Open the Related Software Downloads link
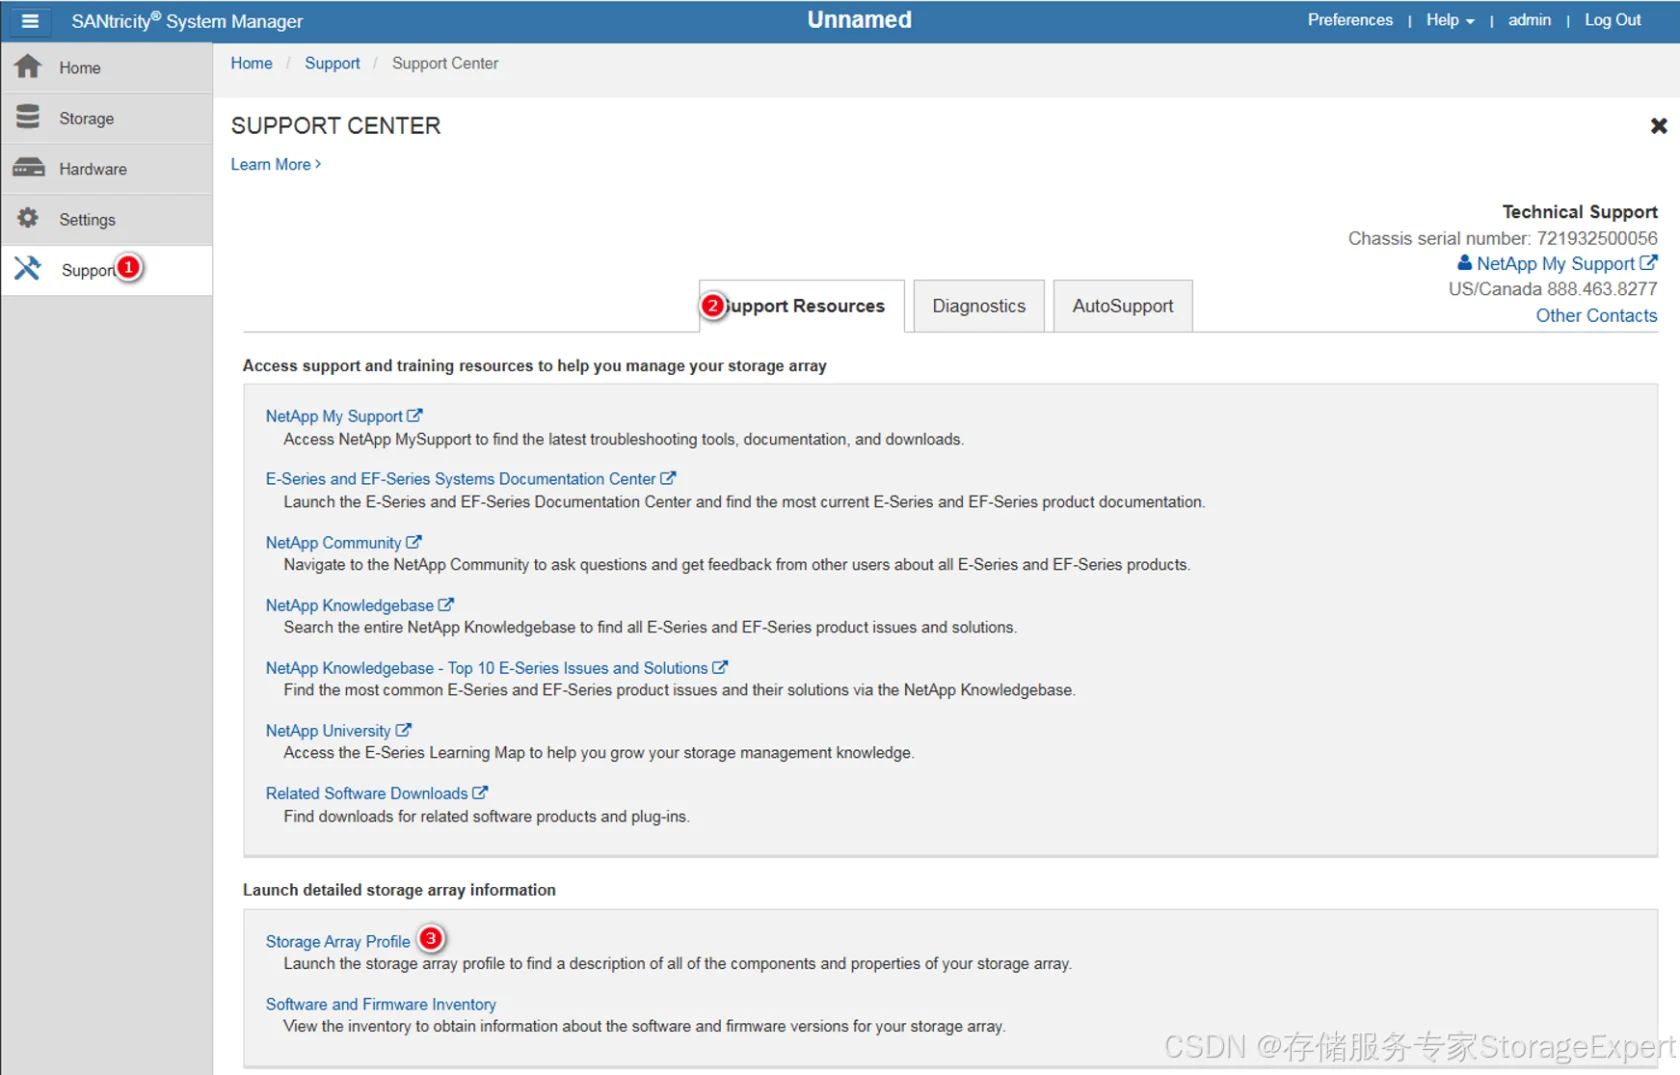 point(366,793)
